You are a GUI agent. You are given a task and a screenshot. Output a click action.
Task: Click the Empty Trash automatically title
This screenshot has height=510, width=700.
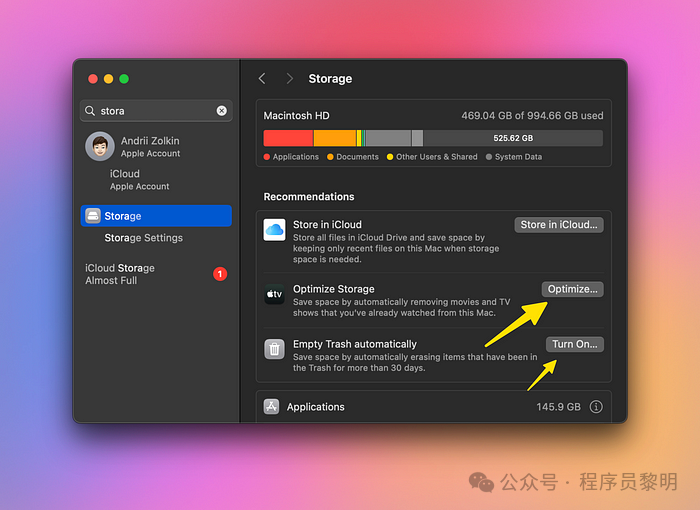point(355,344)
